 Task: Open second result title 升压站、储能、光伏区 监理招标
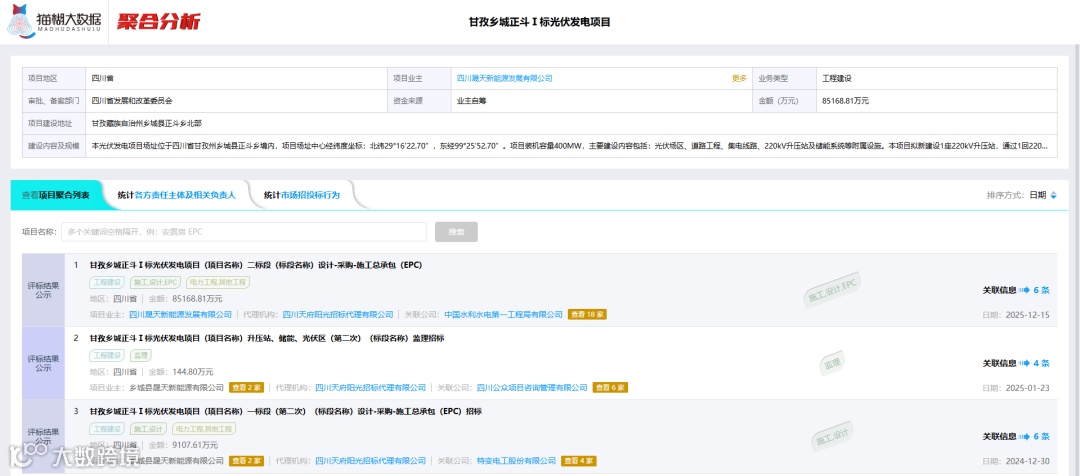(x=267, y=338)
